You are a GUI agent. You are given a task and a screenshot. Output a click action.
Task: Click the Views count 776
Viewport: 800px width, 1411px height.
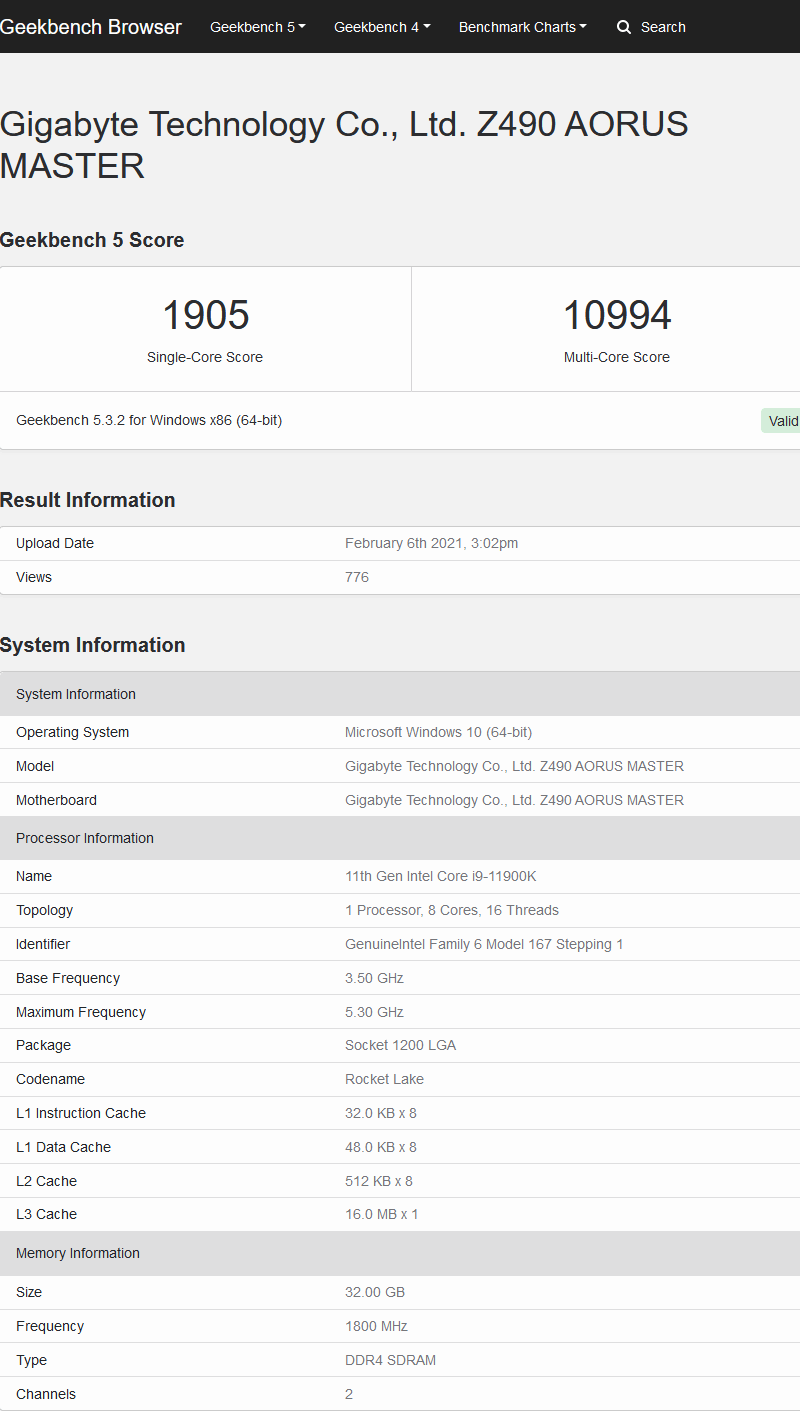click(x=356, y=577)
